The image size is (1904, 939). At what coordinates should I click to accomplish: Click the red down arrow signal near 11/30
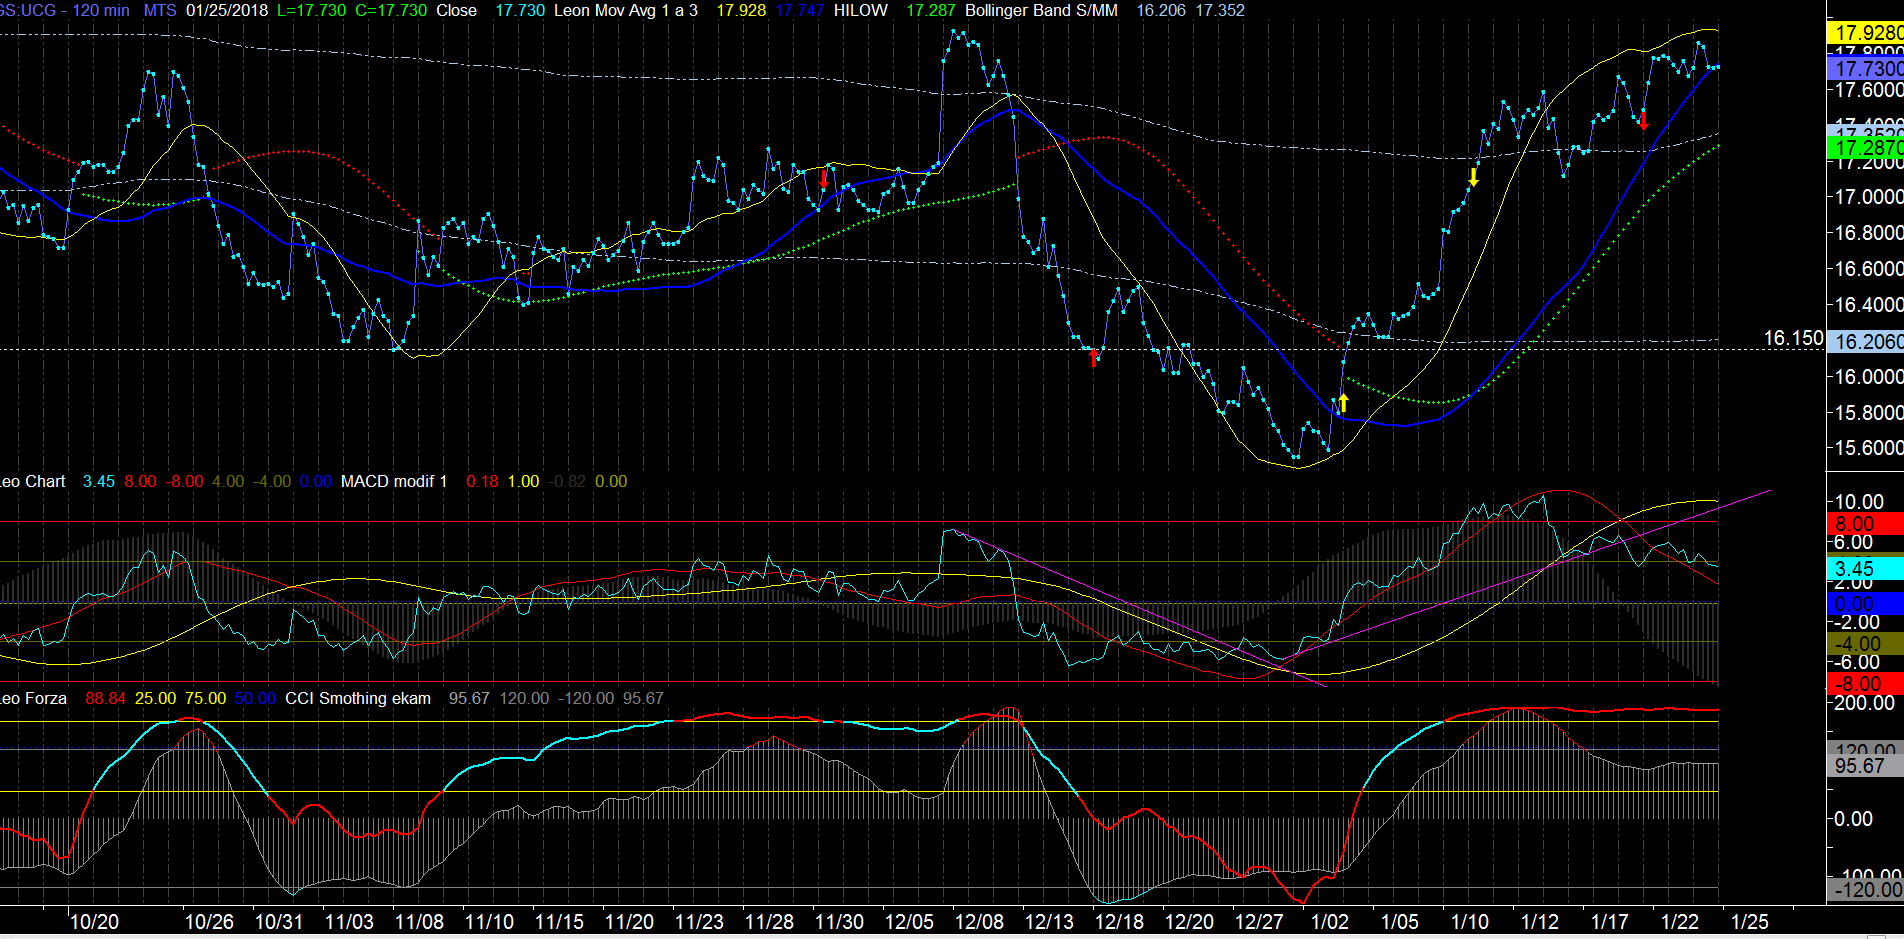823,179
